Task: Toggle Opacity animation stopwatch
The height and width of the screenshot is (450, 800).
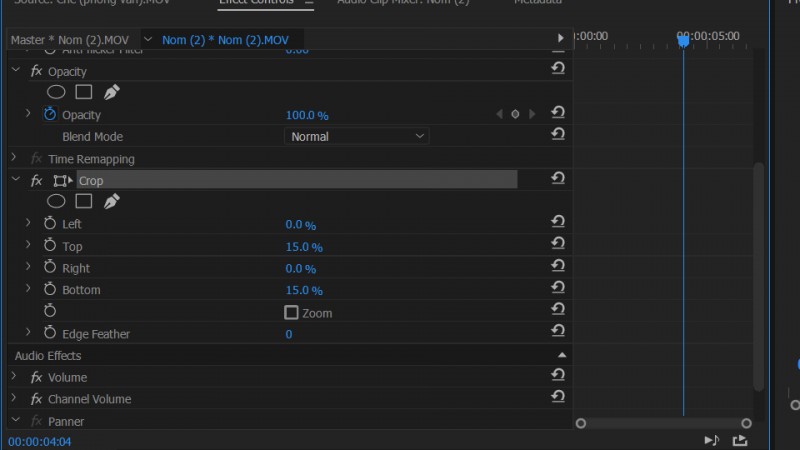Action: tap(49, 114)
